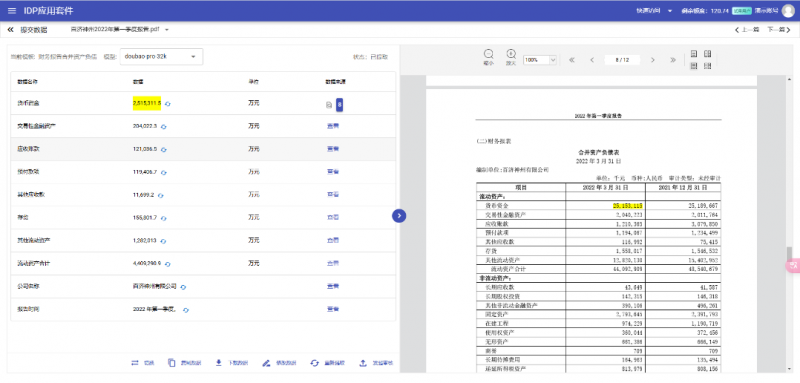Click the zoom out (缩小) magnifier icon
800x383 pixels.
(488, 54)
